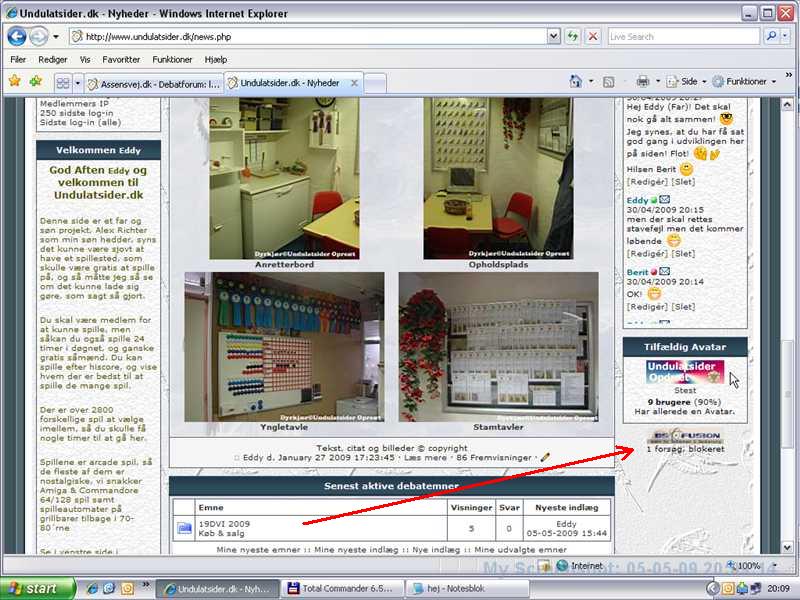Expand command bar overflow chevron
Image resolution: width=800 pixels, height=600 pixels.
point(788,76)
